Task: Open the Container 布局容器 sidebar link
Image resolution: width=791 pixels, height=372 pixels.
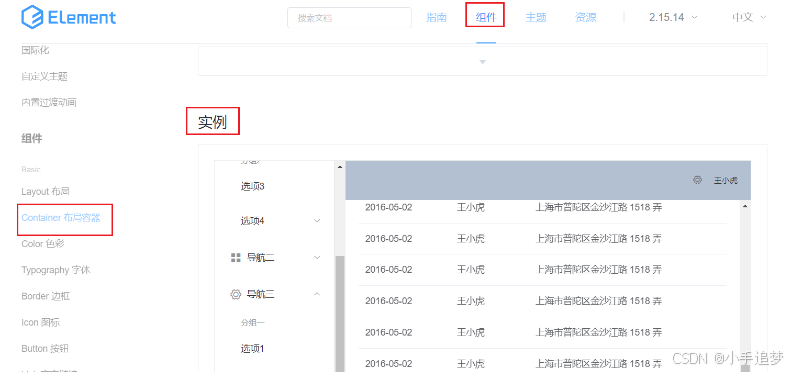Action: tap(61, 218)
